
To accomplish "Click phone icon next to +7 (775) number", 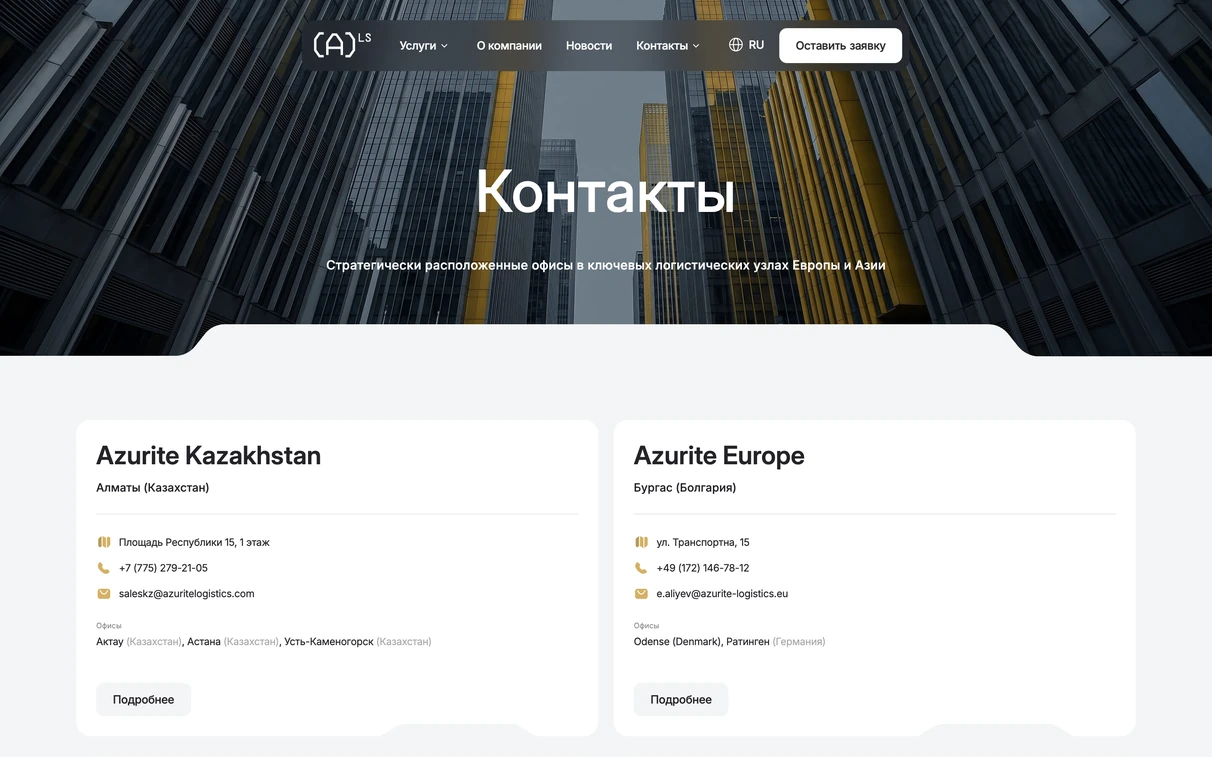I will click(104, 568).
